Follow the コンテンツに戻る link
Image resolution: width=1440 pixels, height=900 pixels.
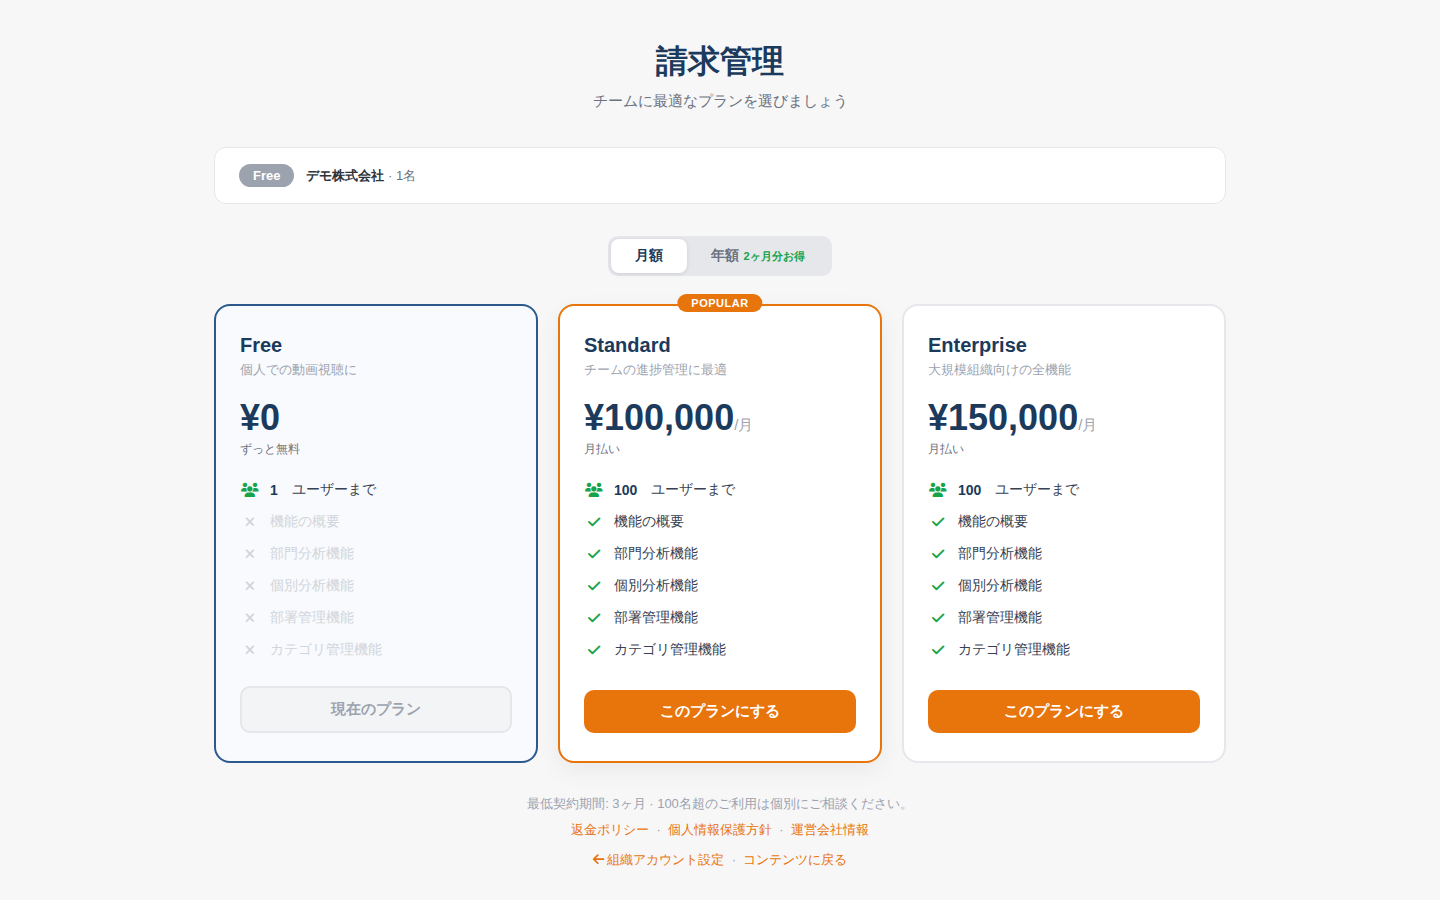795,860
